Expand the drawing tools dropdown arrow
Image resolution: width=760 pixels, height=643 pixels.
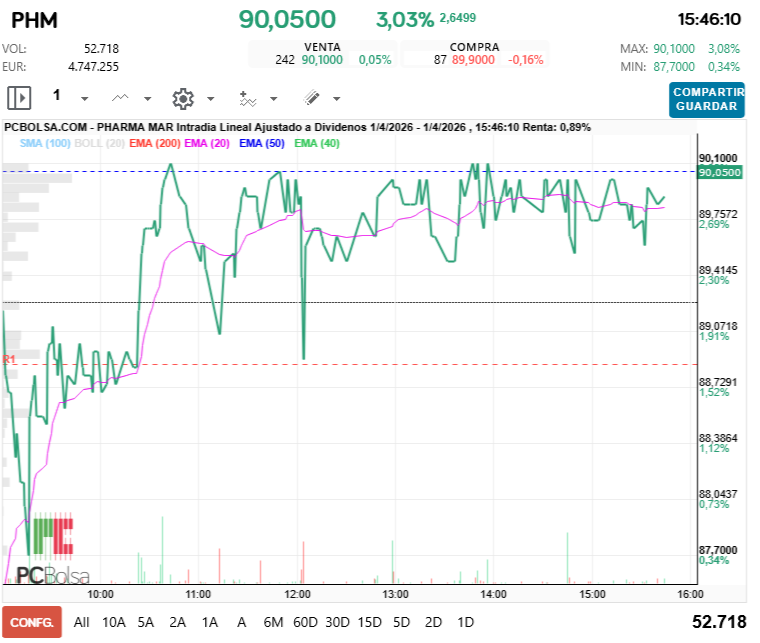click(x=336, y=99)
